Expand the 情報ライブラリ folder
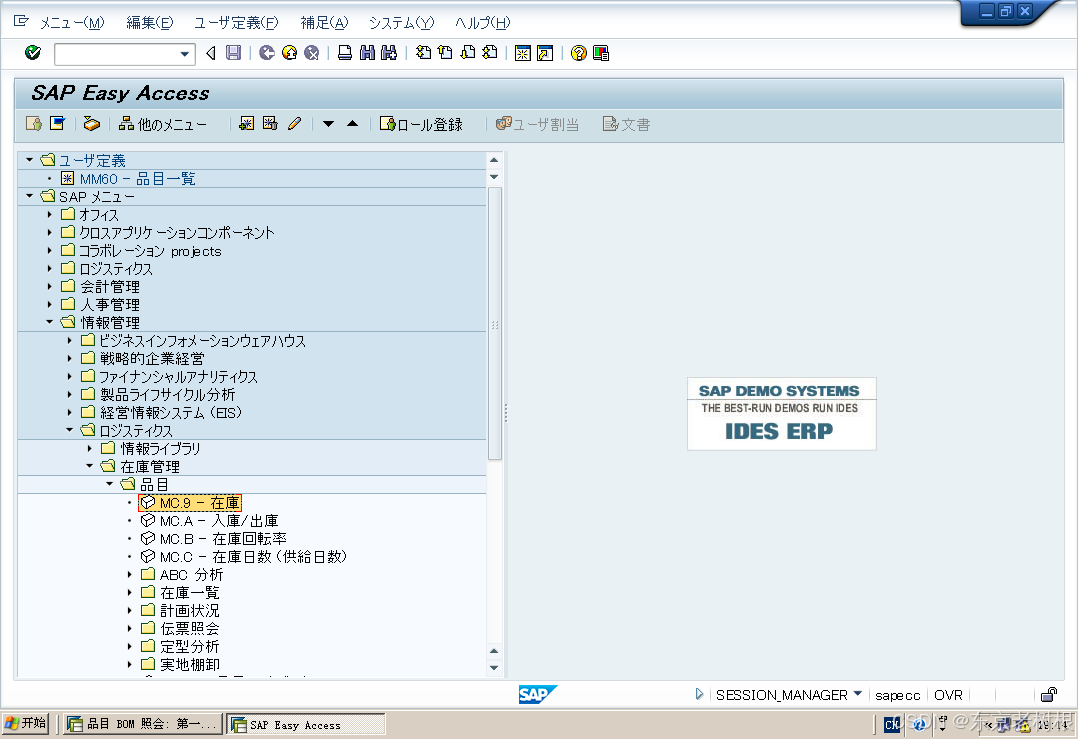 [x=89, y=448]
